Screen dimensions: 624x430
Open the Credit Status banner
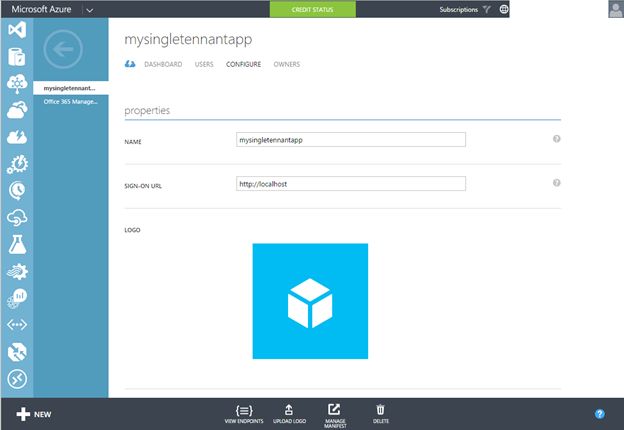pyautogui.click(x=313, y=9)
